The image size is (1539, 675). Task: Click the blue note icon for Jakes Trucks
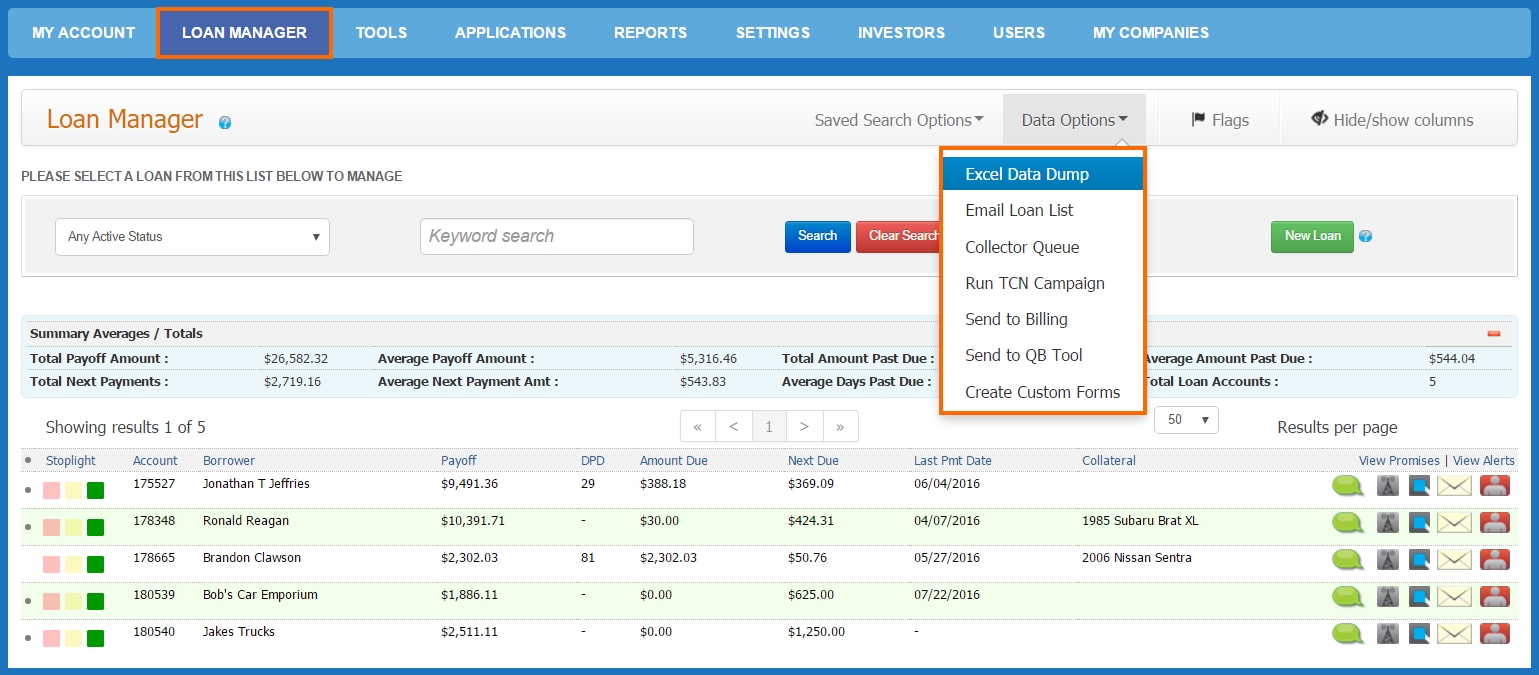(1419, 634)
